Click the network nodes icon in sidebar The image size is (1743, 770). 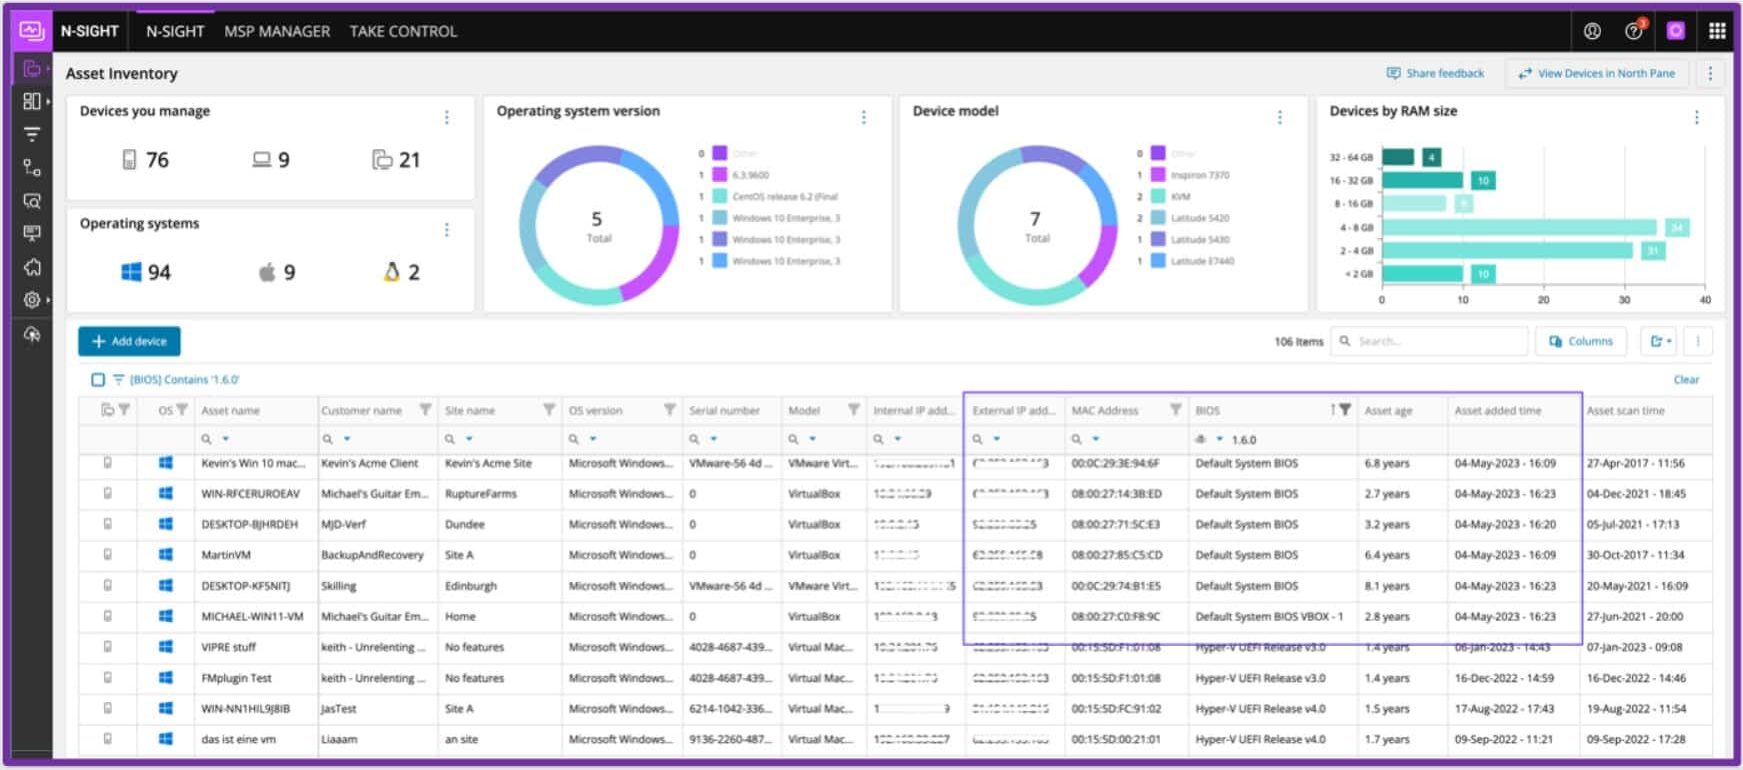point(32,167)
